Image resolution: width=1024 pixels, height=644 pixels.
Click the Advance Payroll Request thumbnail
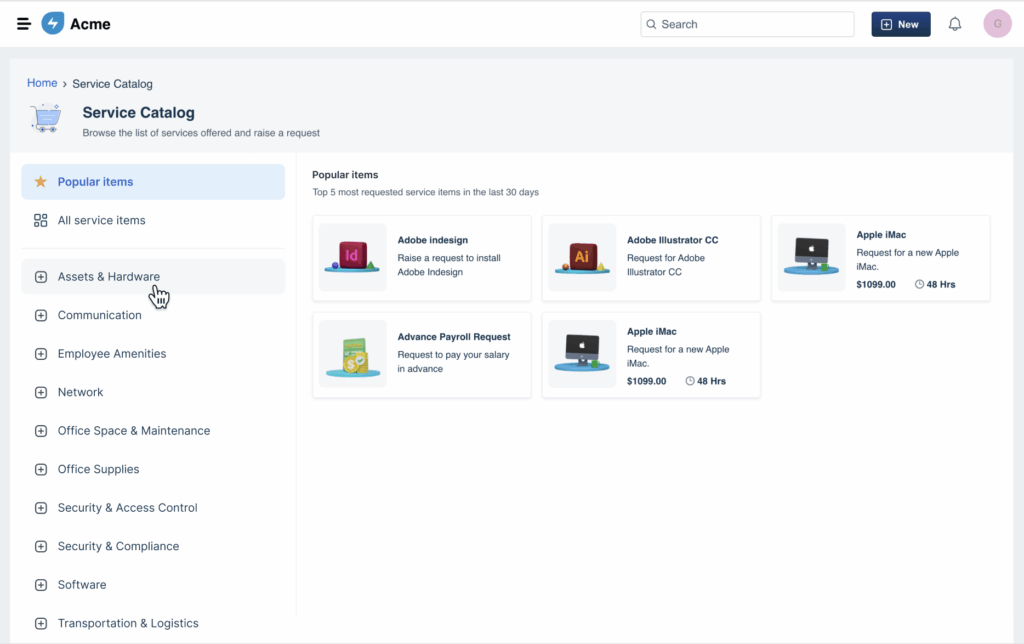(352, 355)
